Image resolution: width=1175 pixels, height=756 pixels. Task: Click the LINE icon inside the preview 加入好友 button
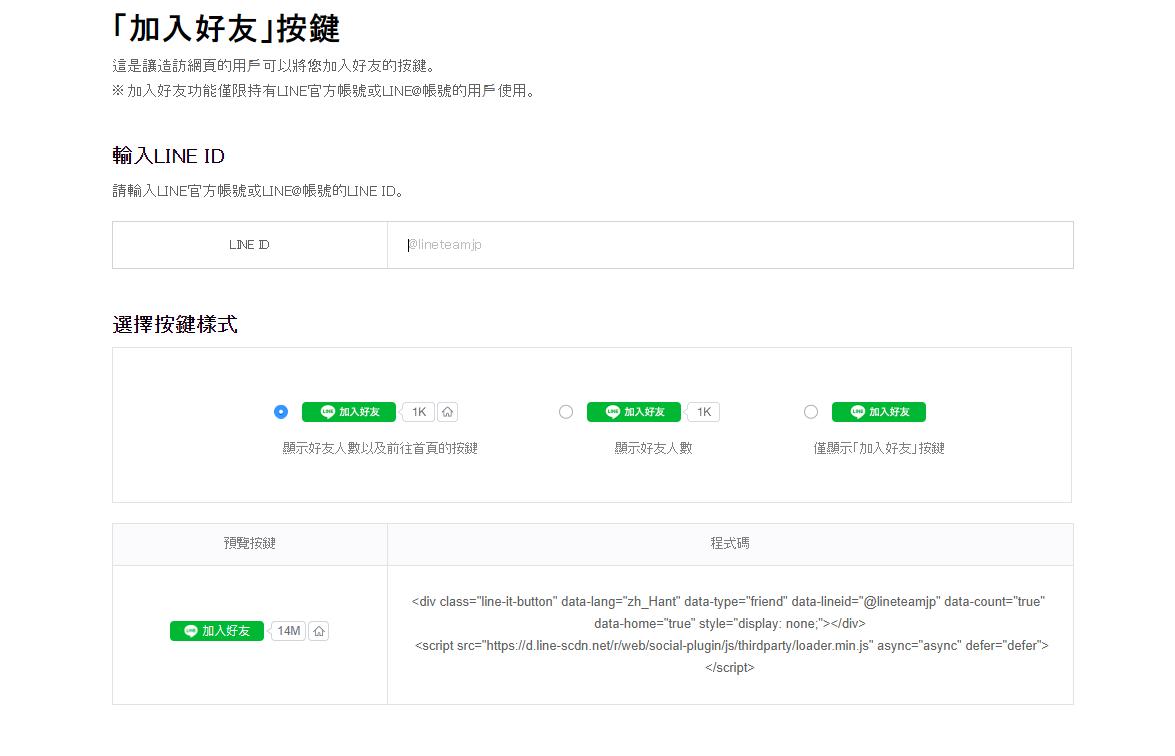(190, 631)
